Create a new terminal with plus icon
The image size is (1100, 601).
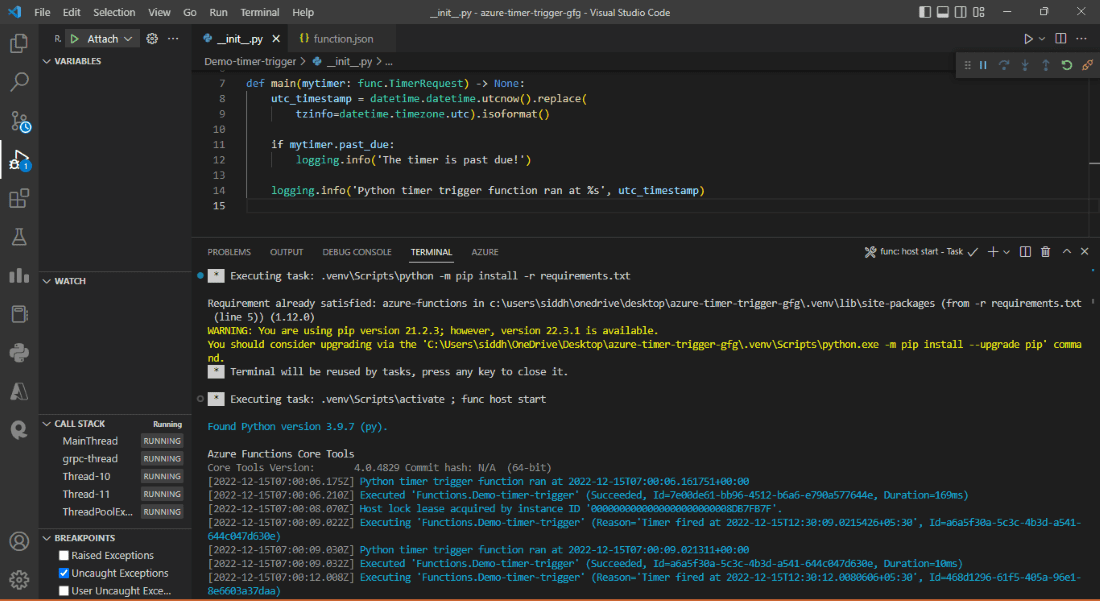pyautogui.click(x=993, y=252)
